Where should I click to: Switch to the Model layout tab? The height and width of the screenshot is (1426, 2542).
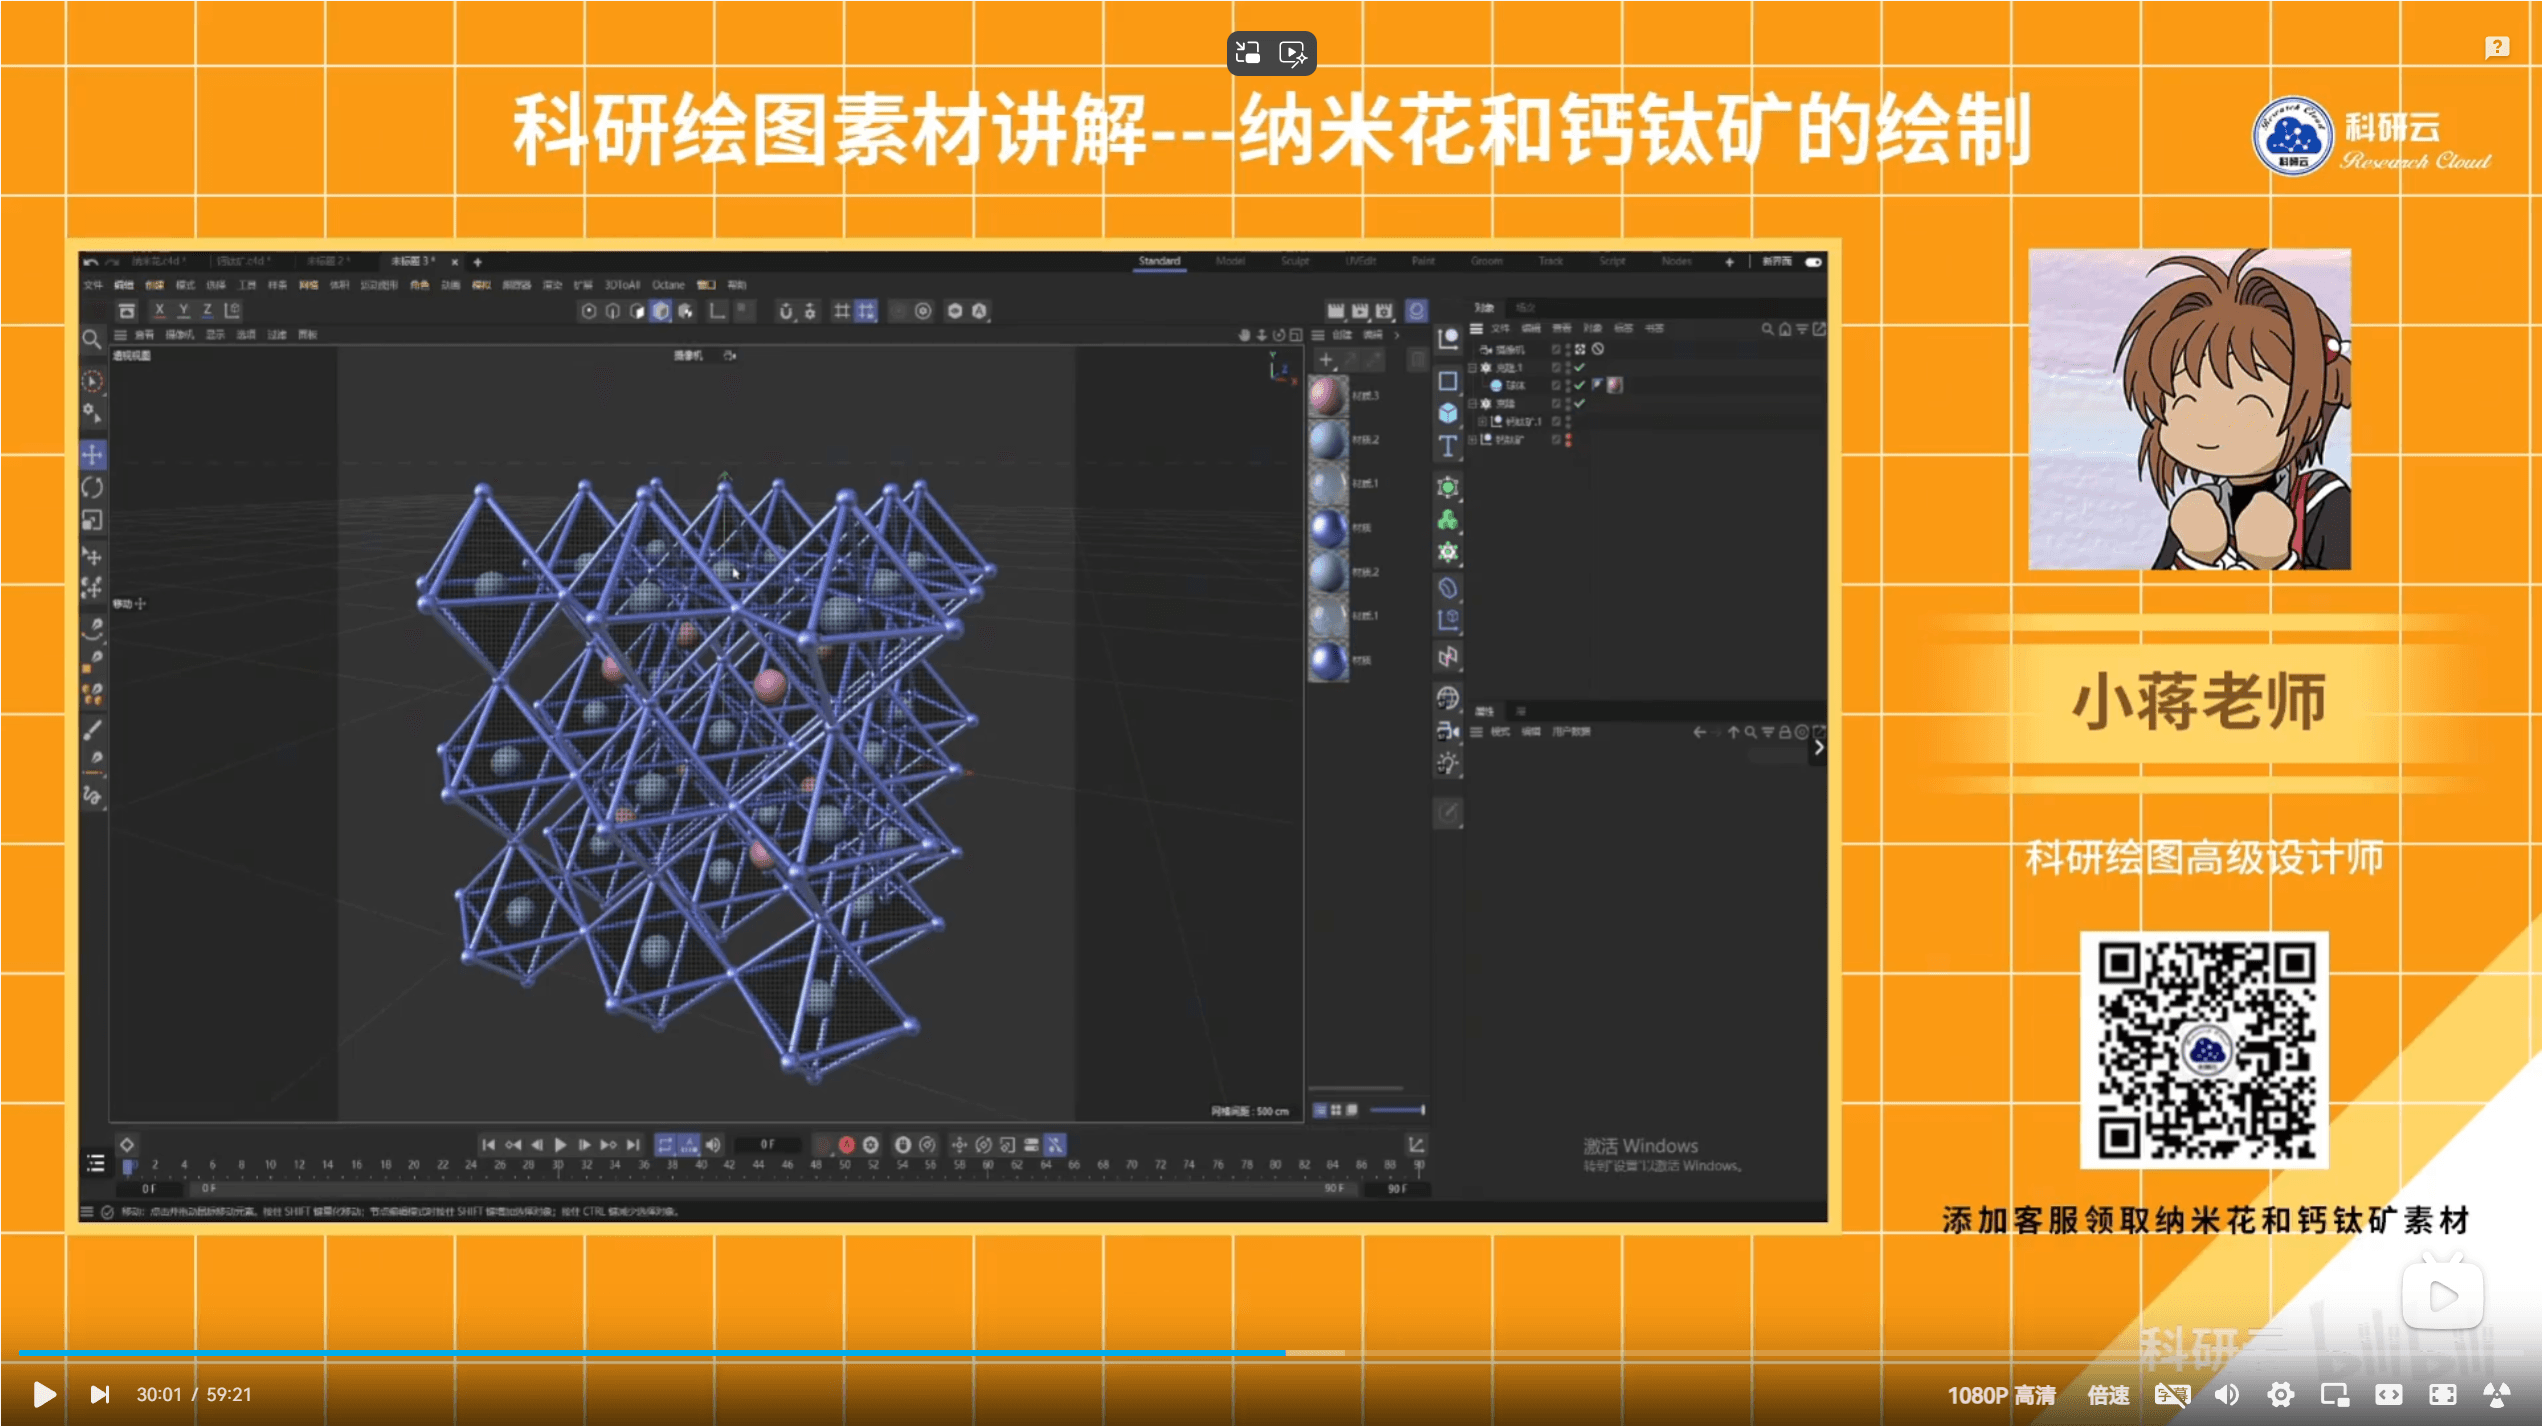(1230, 261)
